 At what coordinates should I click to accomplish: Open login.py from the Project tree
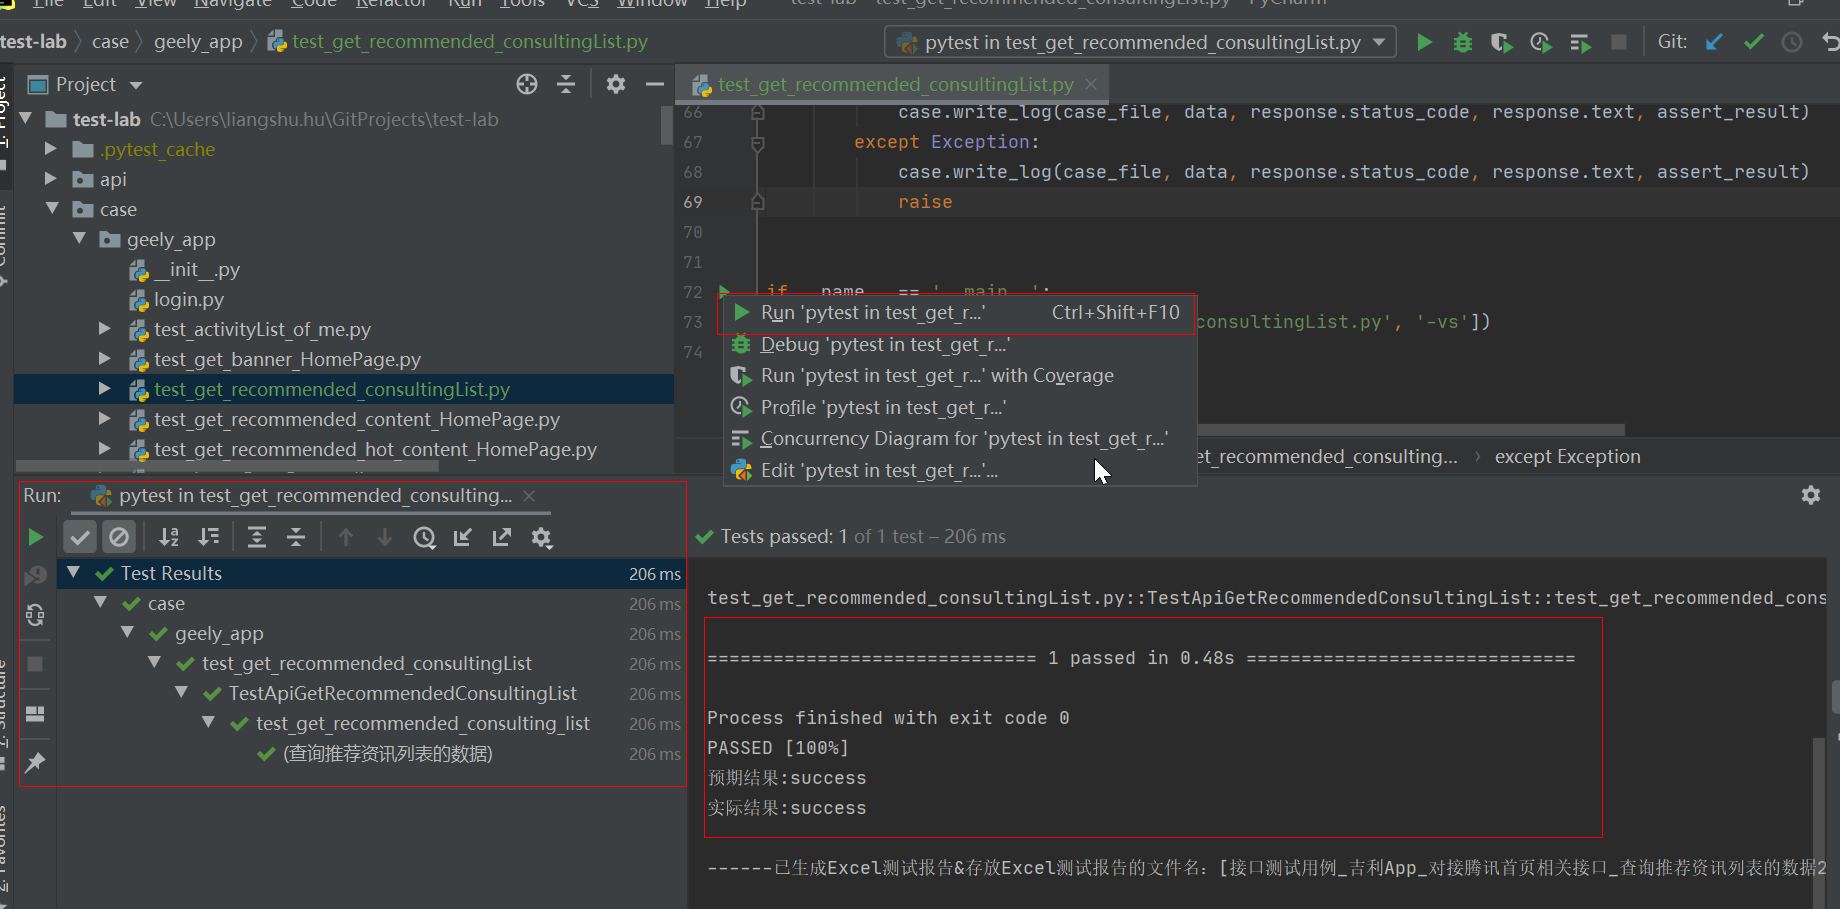tap(189, 299)
